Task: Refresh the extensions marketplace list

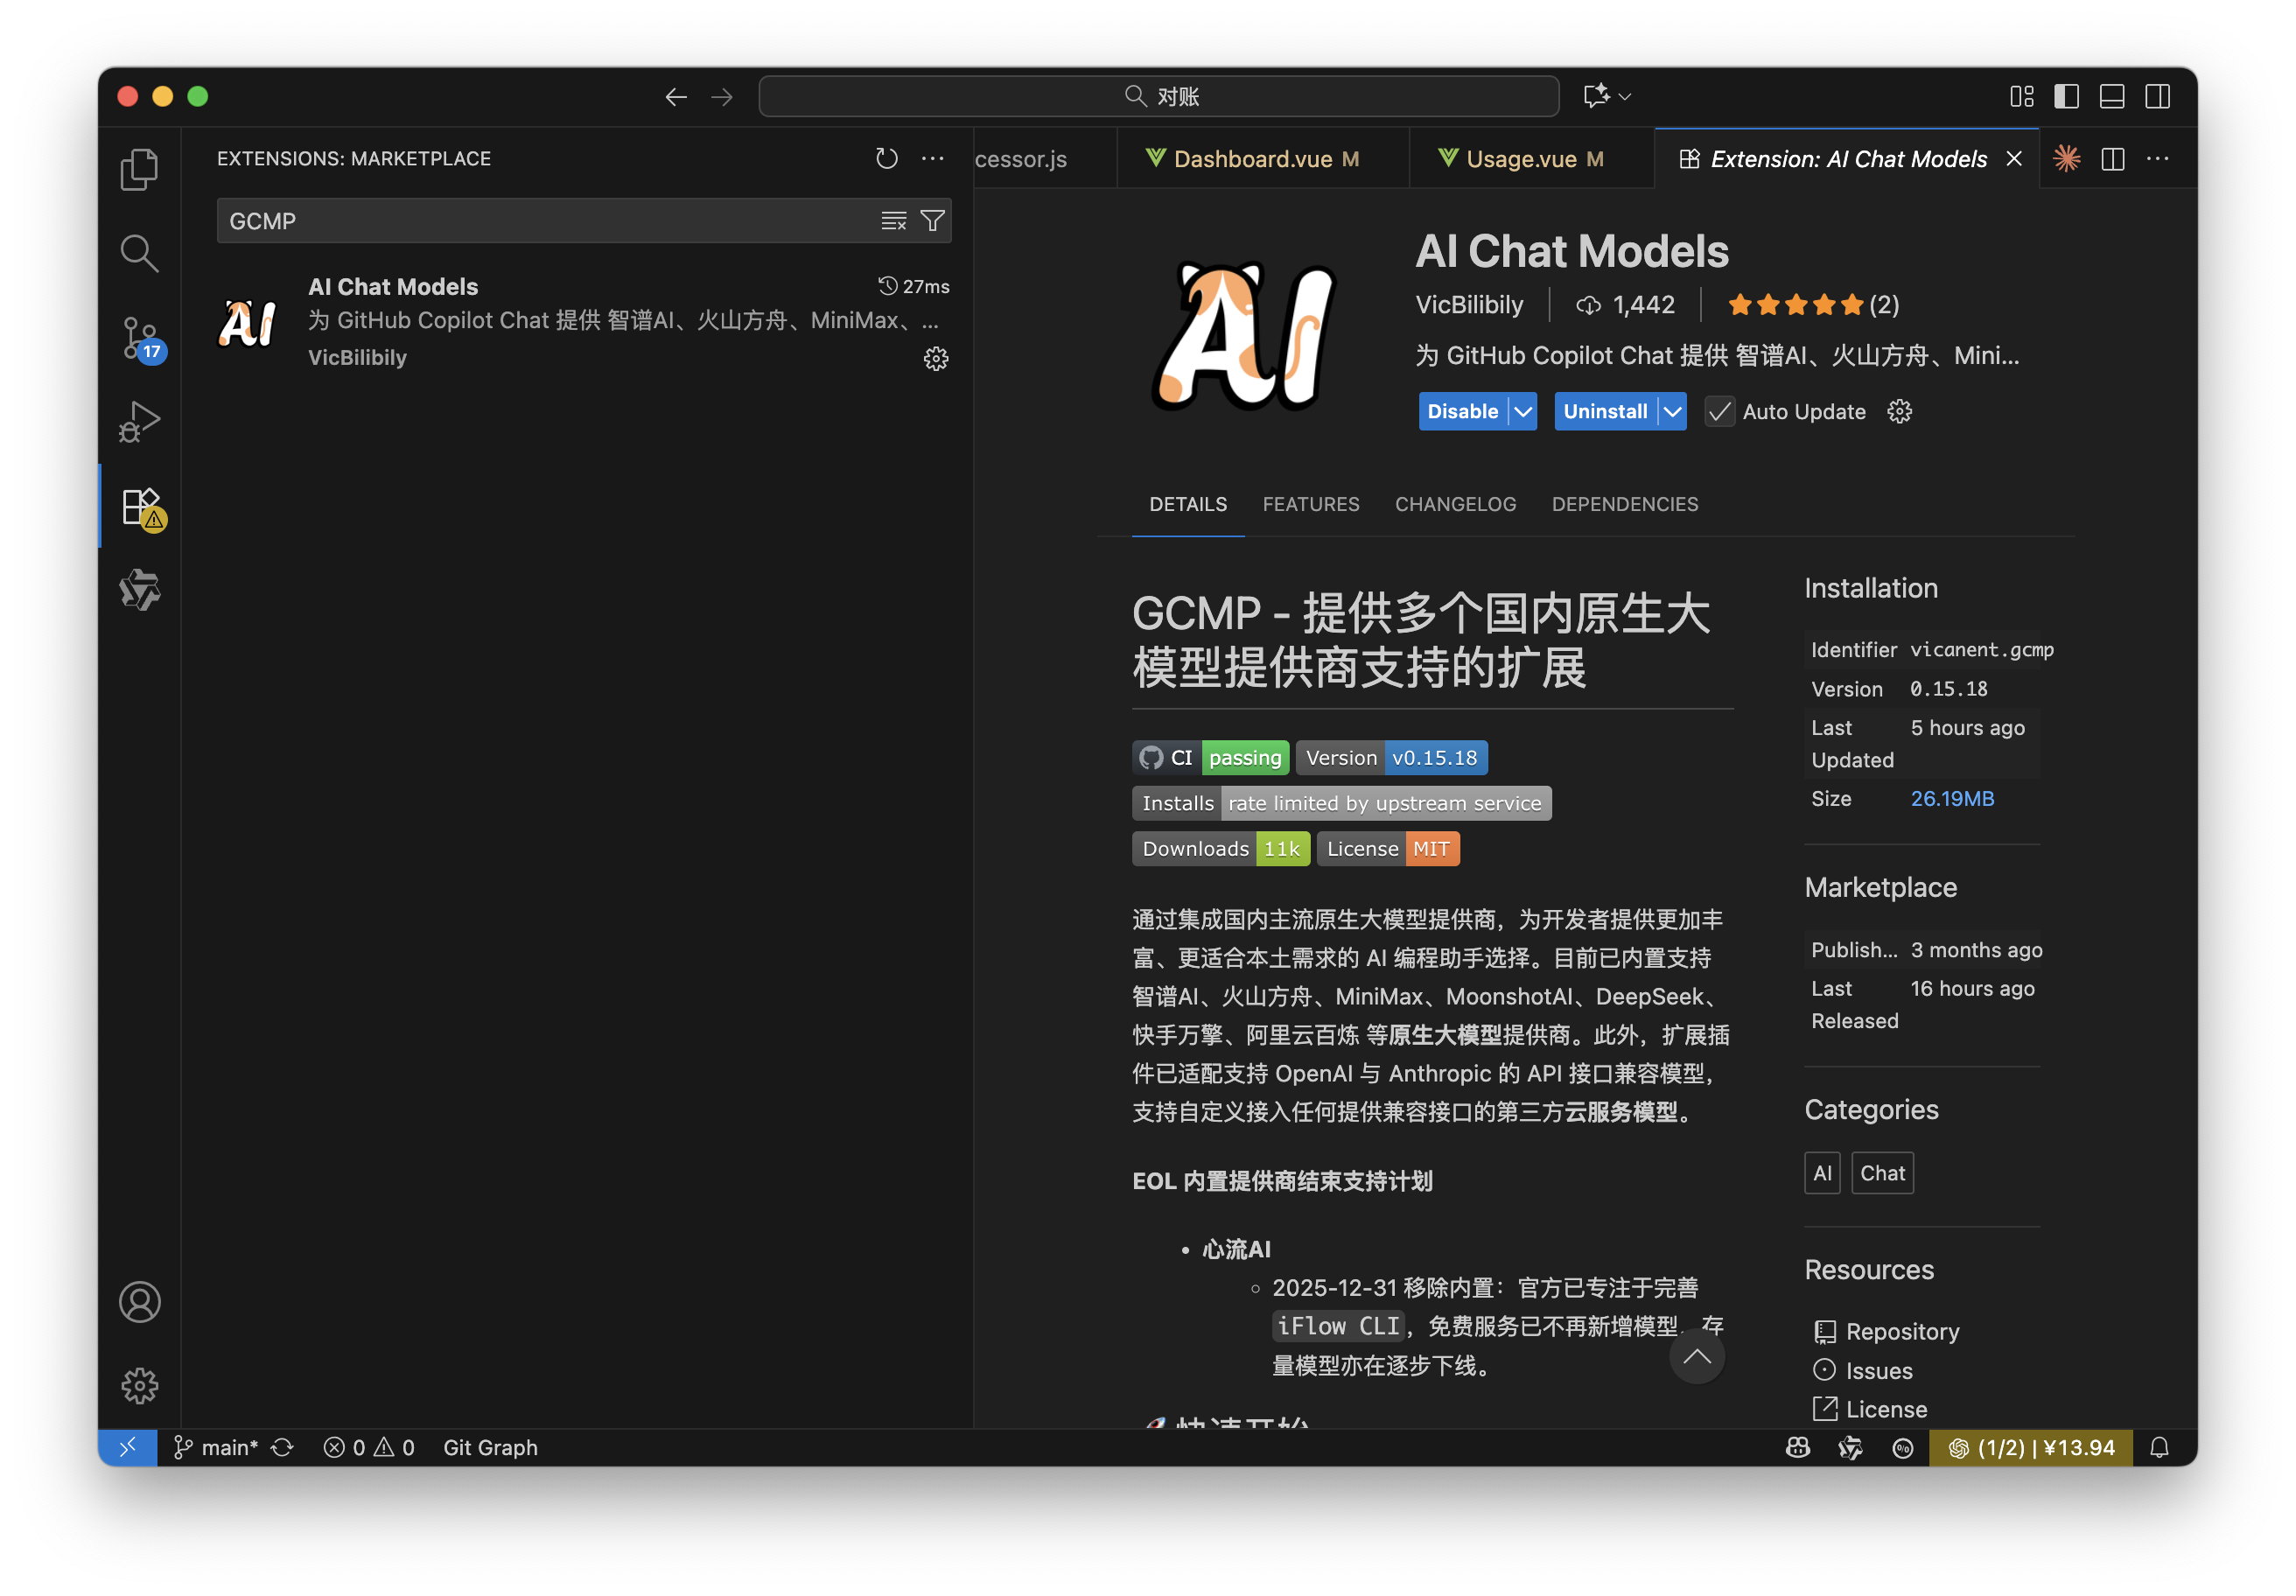Action: [x=886, y=159]
